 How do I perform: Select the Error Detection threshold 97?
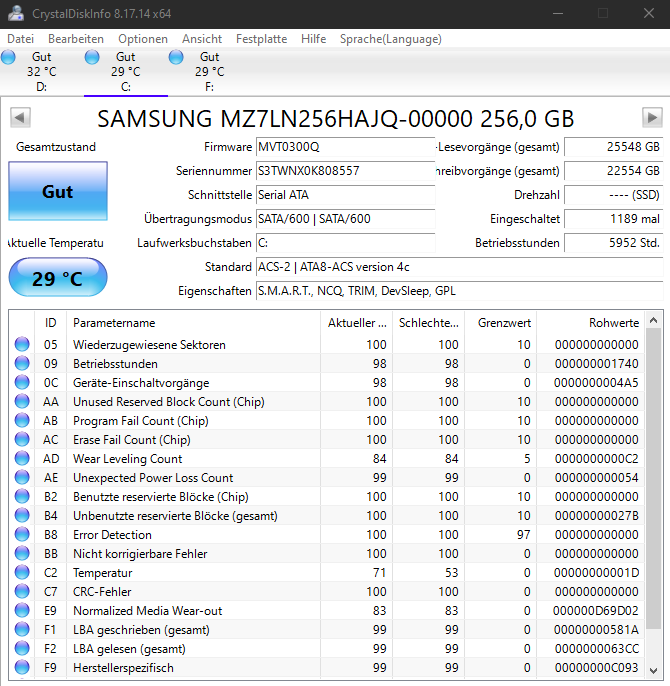pos(523,535)
